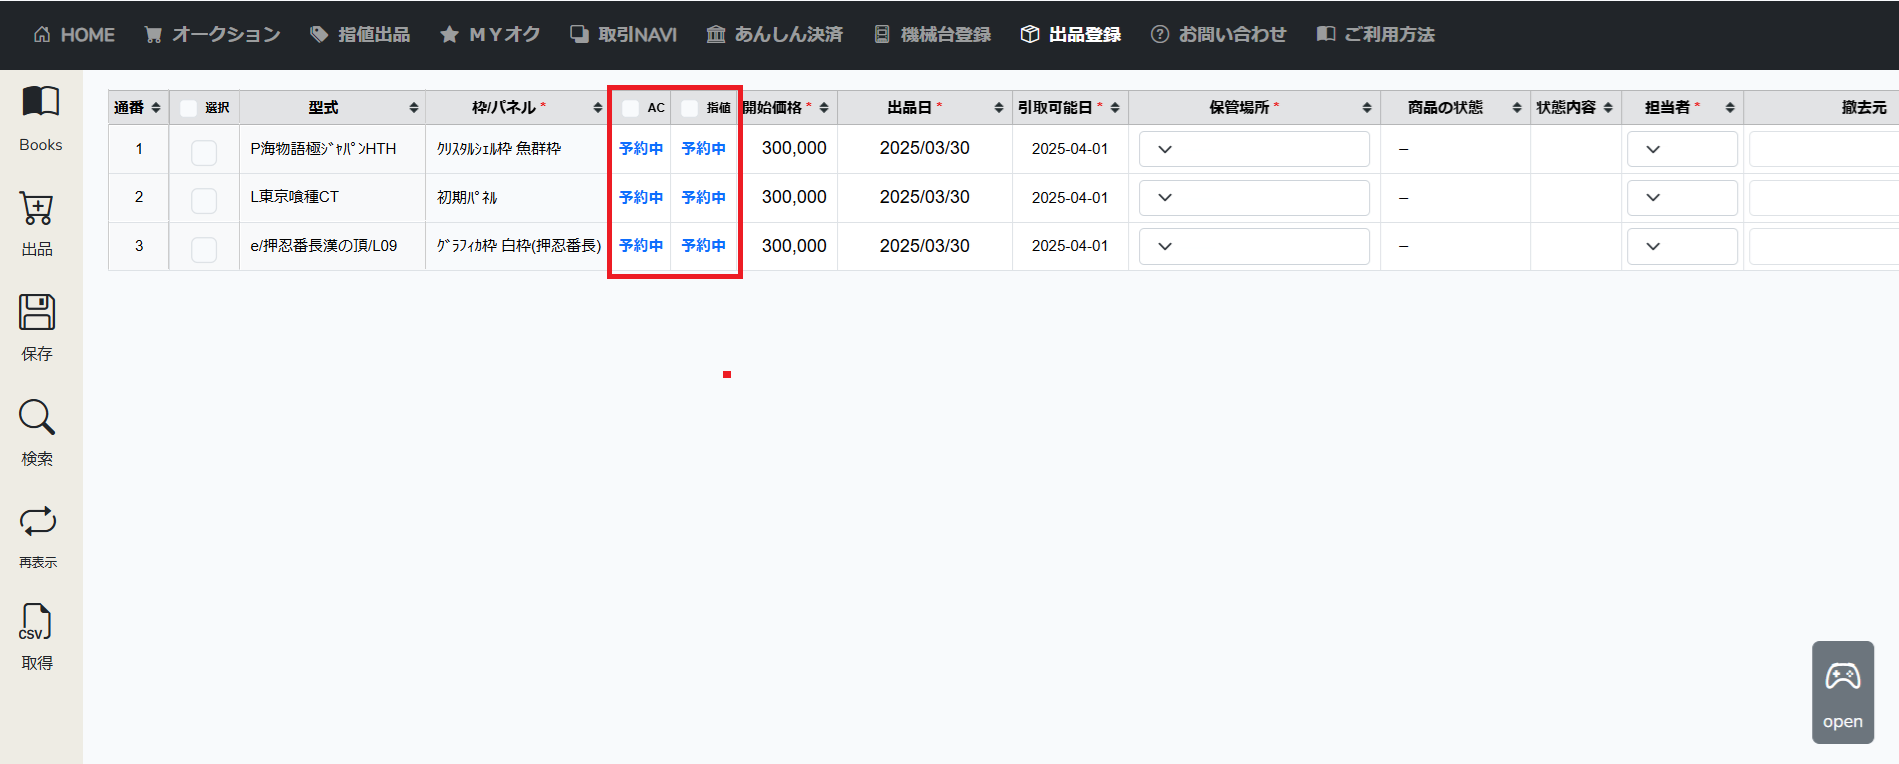Open 保管場所 dropdown for row 2
This screenshot has width=1899, height=764.
click(1254, 198)
